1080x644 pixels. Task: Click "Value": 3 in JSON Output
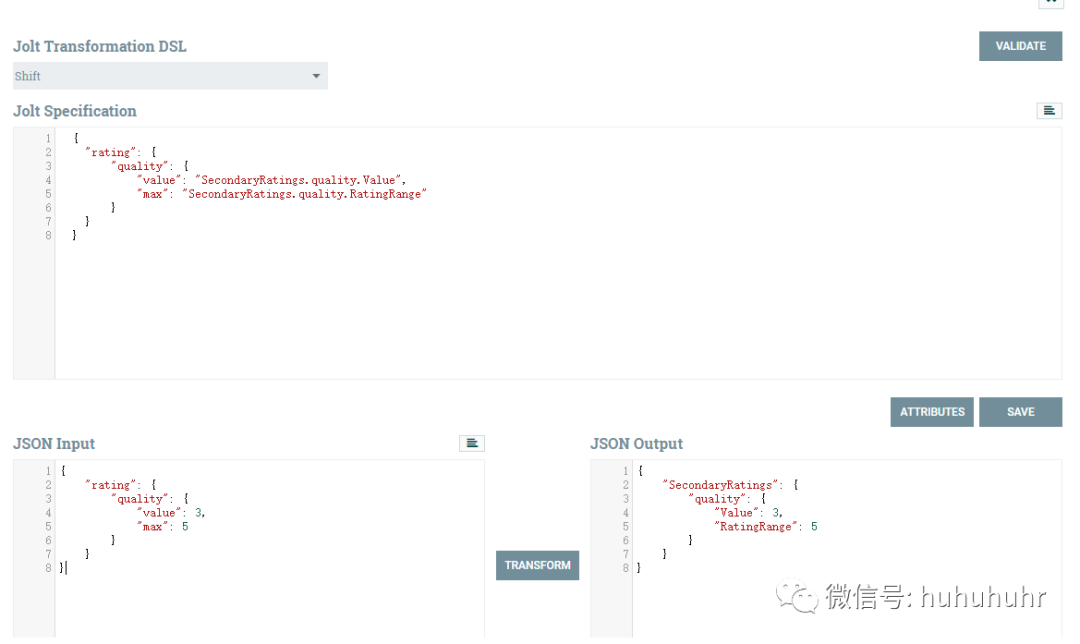coord(748,513)
